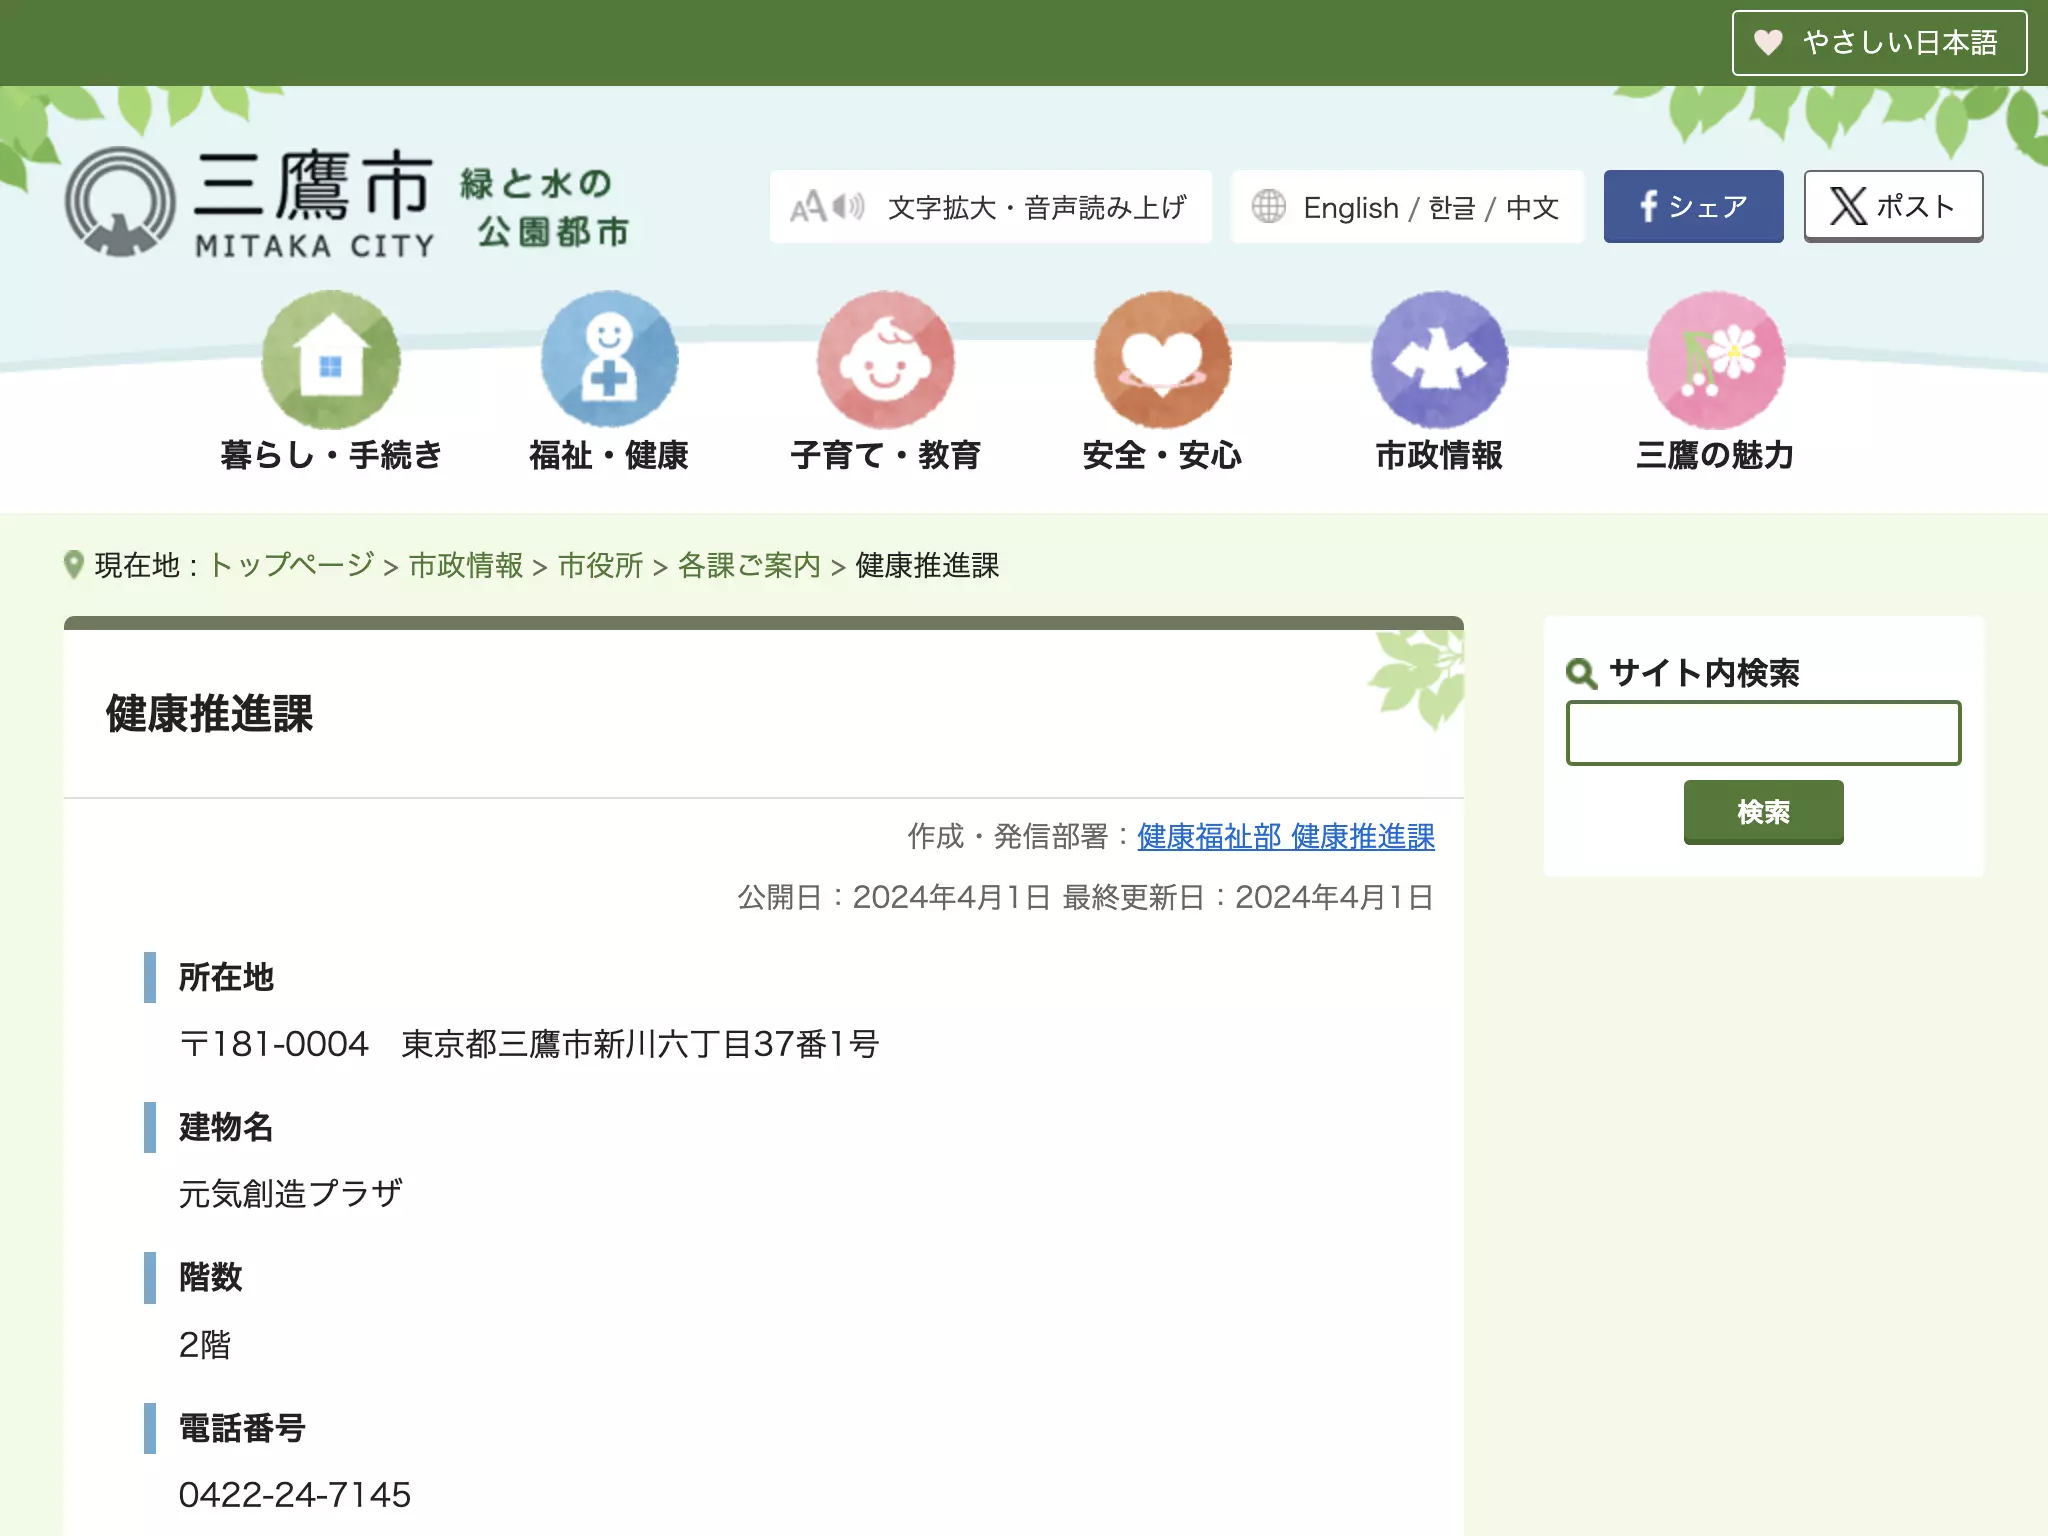Open the 三鷹の魅力 flower icon
This screenshot has height=1536, width=2048.
coord(1716,360)
